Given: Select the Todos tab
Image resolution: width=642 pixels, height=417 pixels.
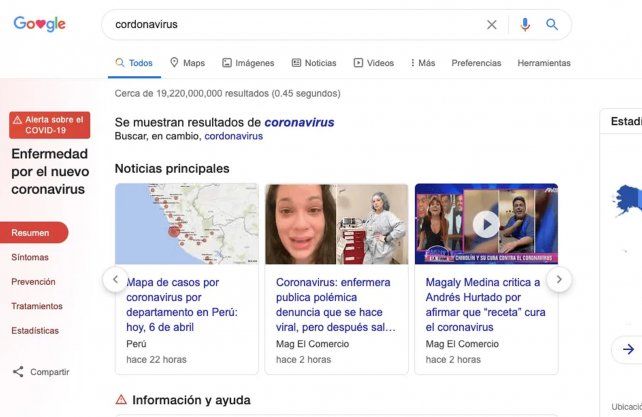Looking at the screenshot, I should (134, 63).
